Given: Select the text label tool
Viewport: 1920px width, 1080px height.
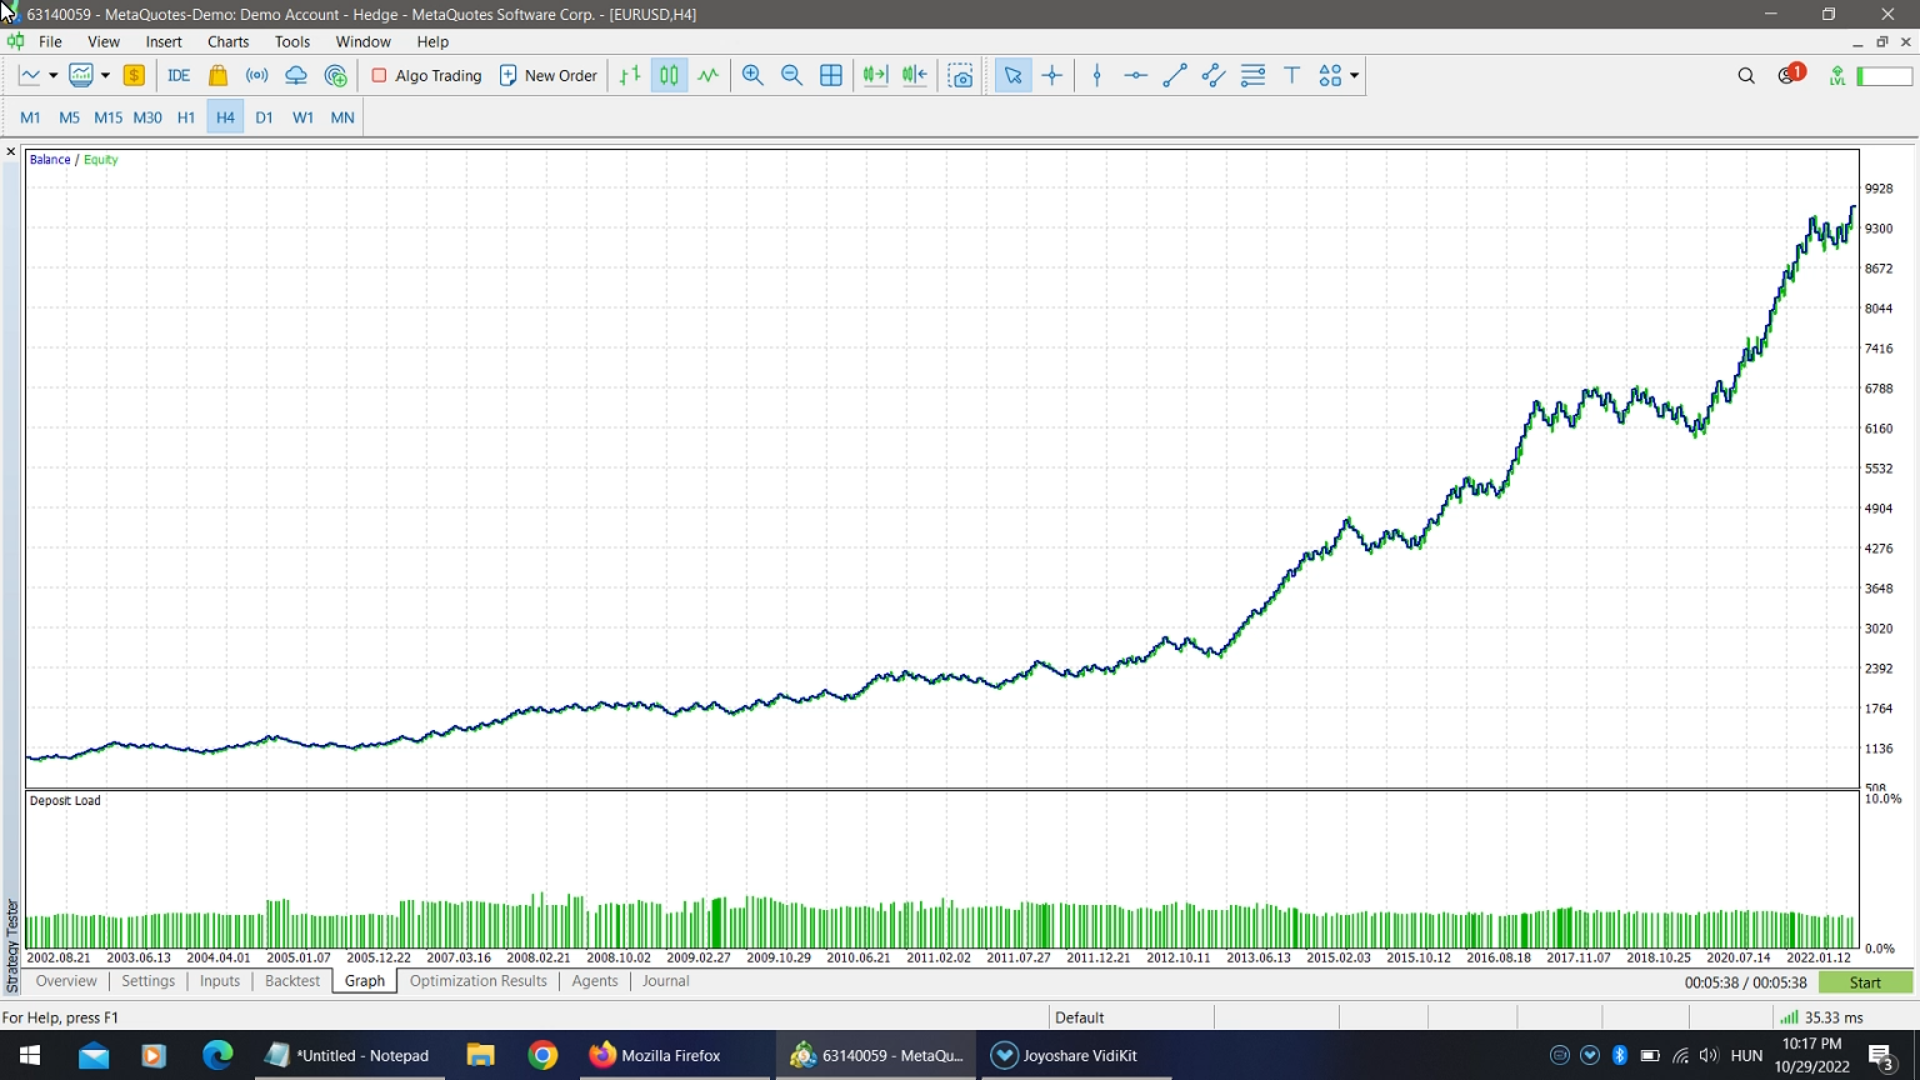Looking at the screenshot, I should tap(1292, 75).
